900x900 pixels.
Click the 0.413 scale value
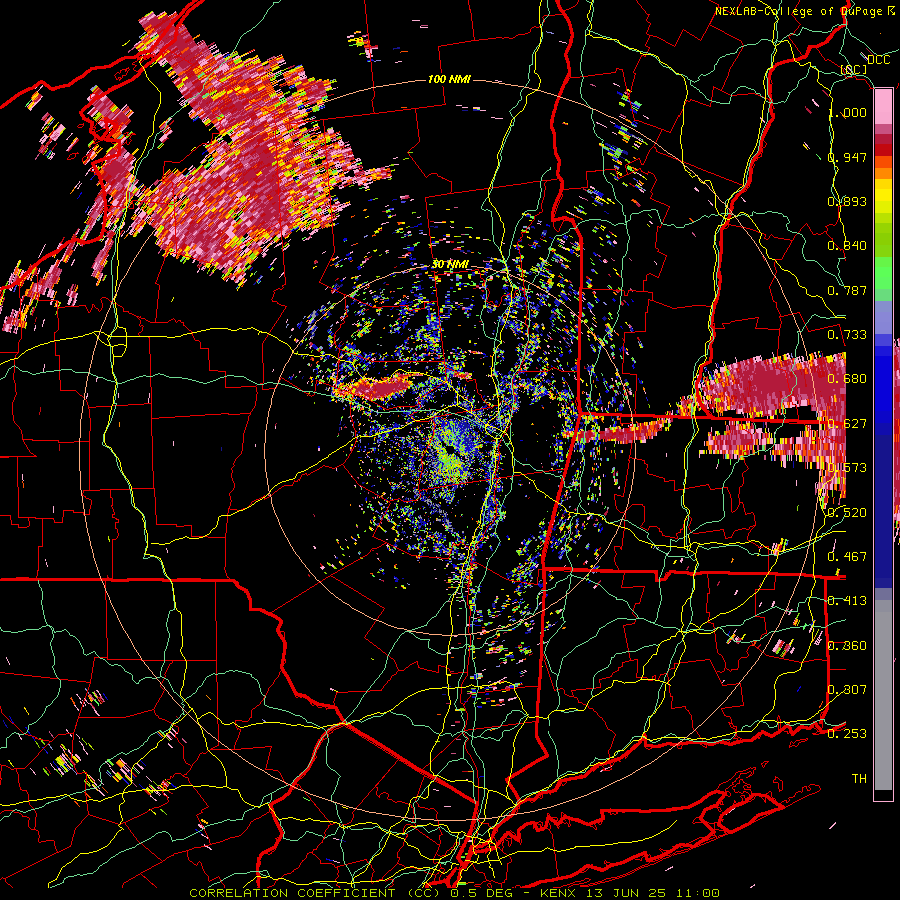coord(847,601)
